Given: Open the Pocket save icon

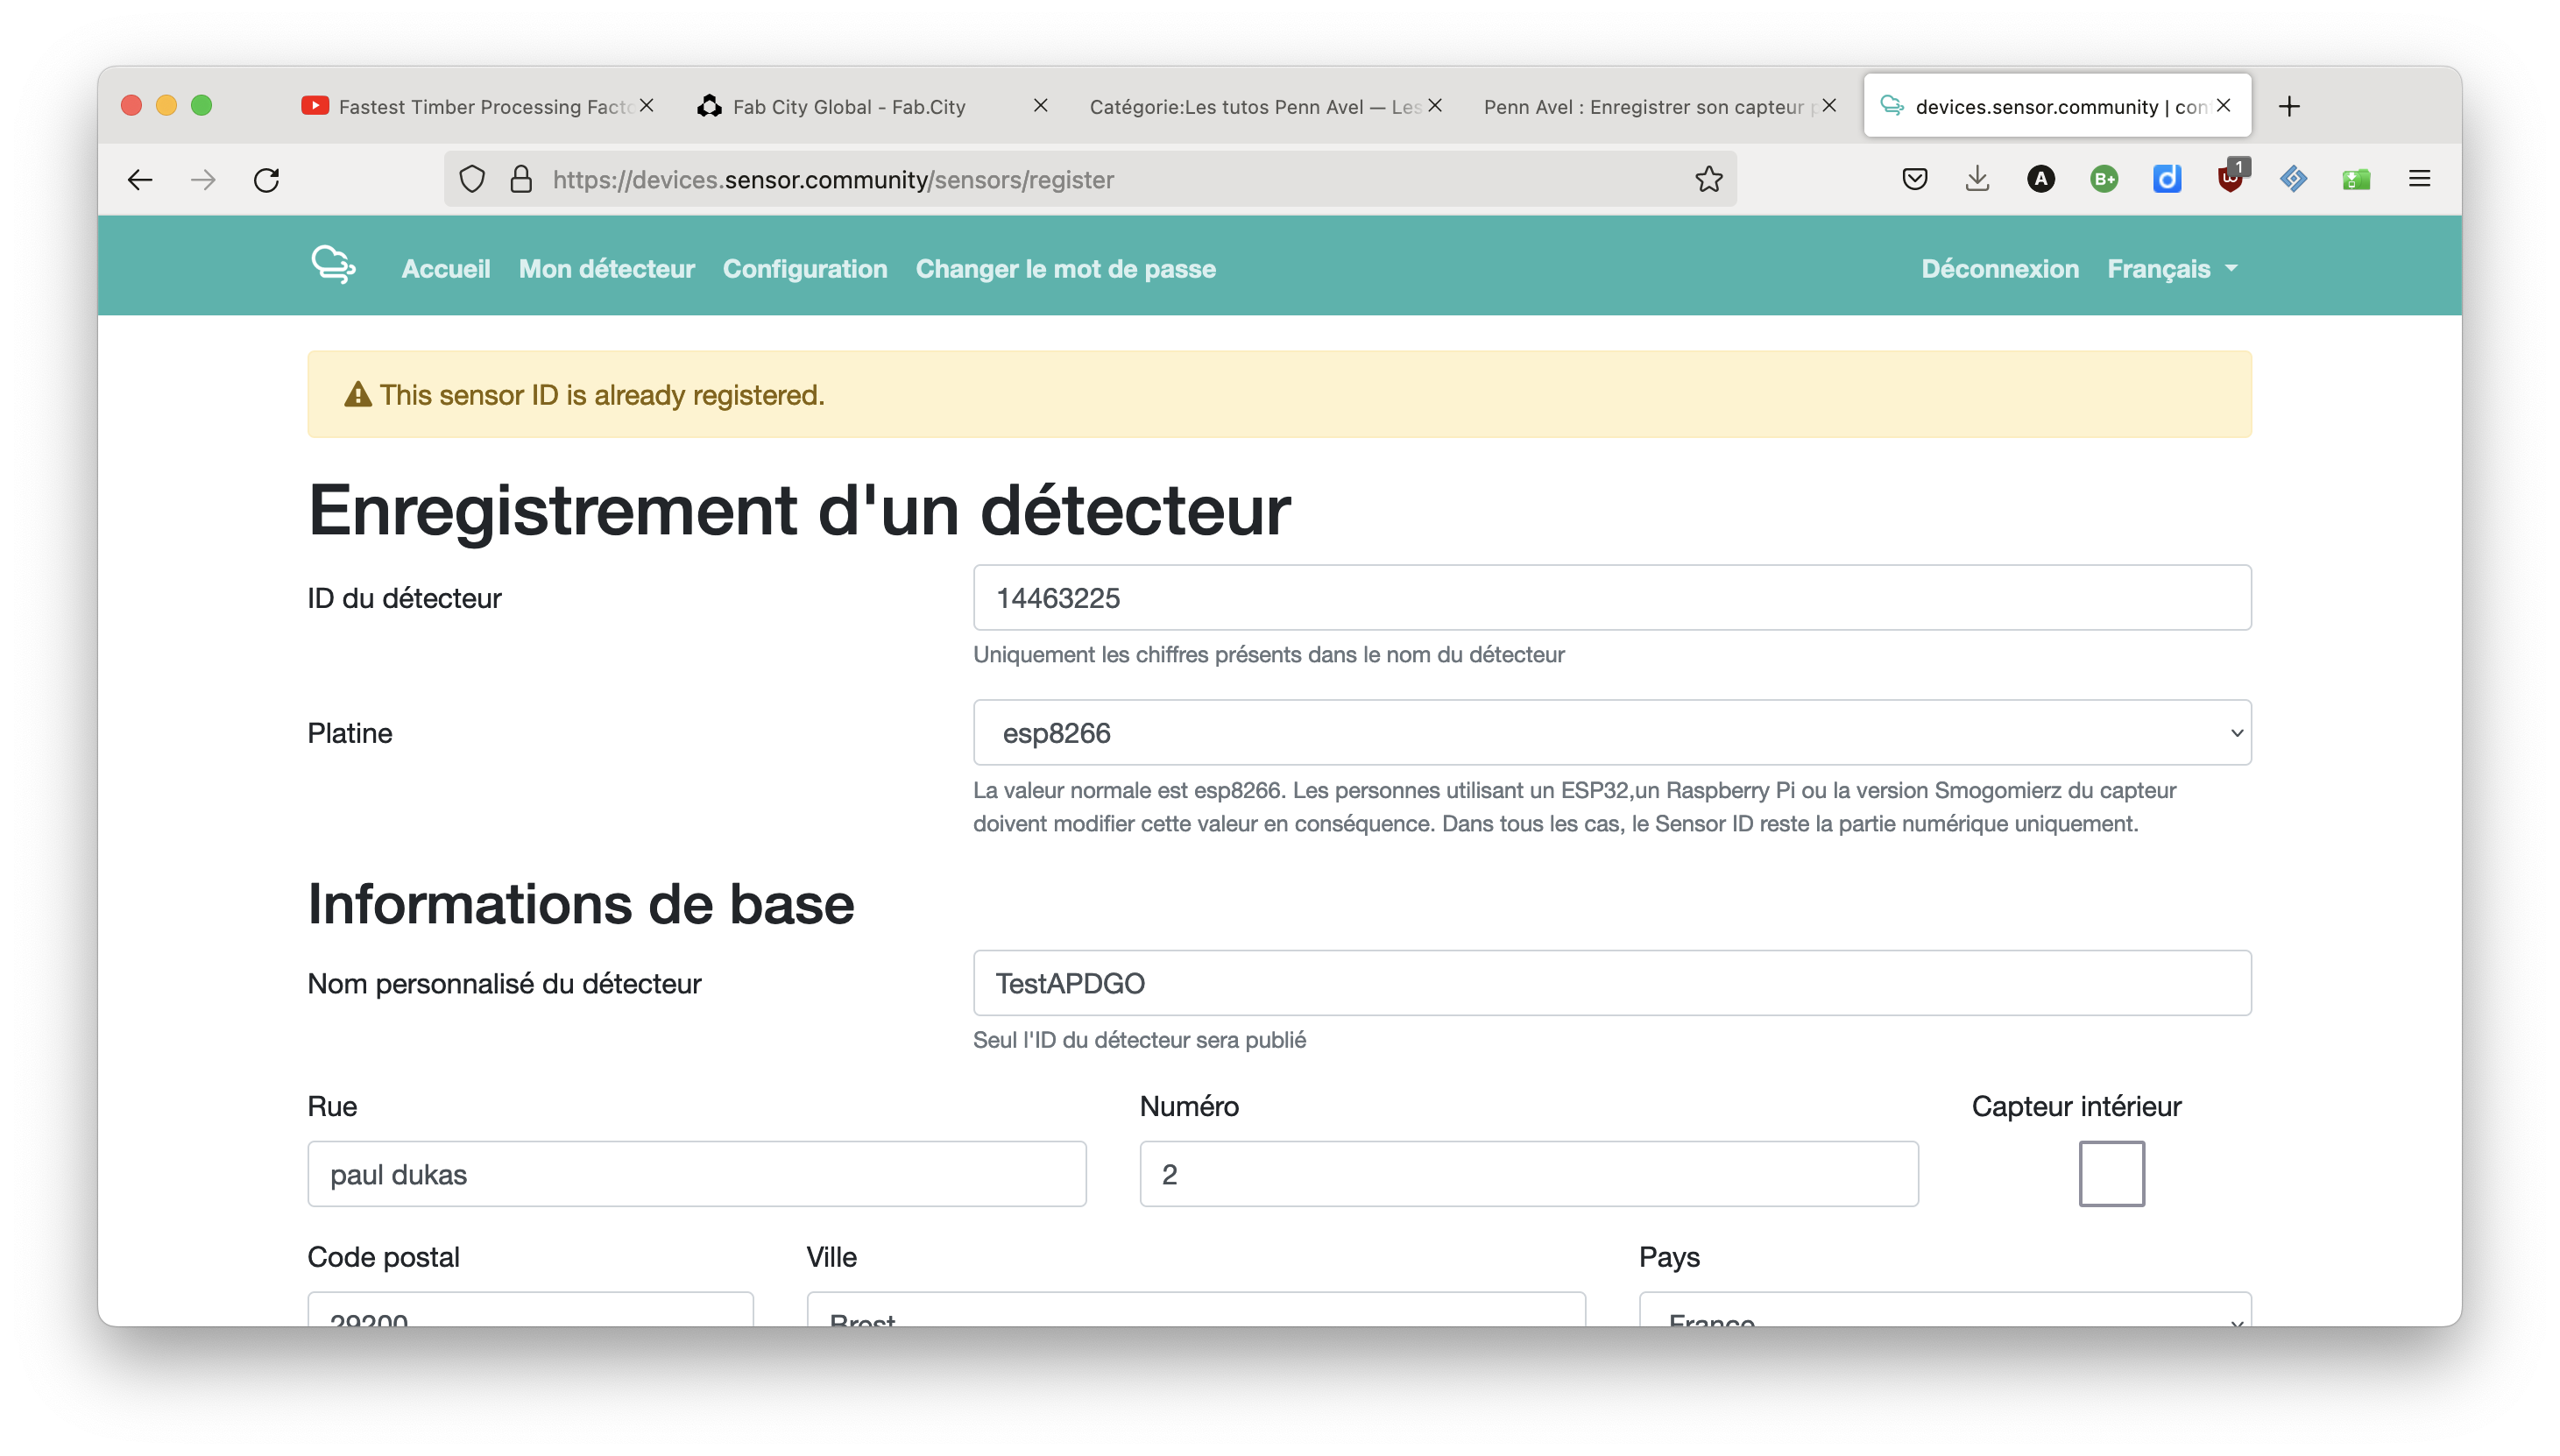Looking at the screenshot, I should [x=1914, y=180].
